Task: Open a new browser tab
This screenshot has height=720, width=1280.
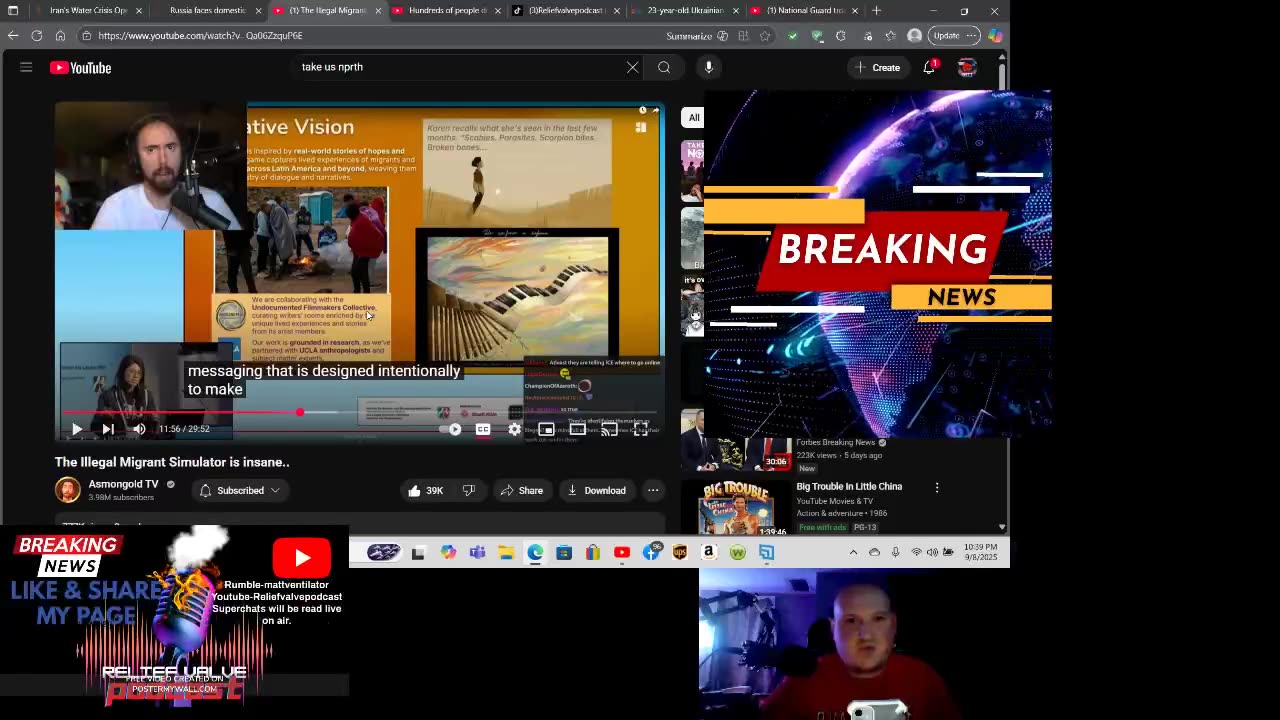Action: point(876,11)
